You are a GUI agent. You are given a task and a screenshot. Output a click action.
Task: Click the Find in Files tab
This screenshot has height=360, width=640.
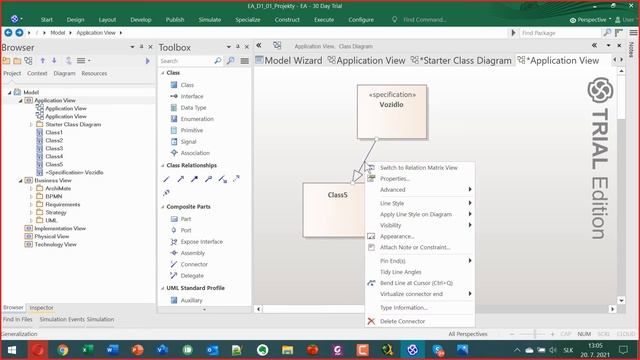tap(18, 320)
